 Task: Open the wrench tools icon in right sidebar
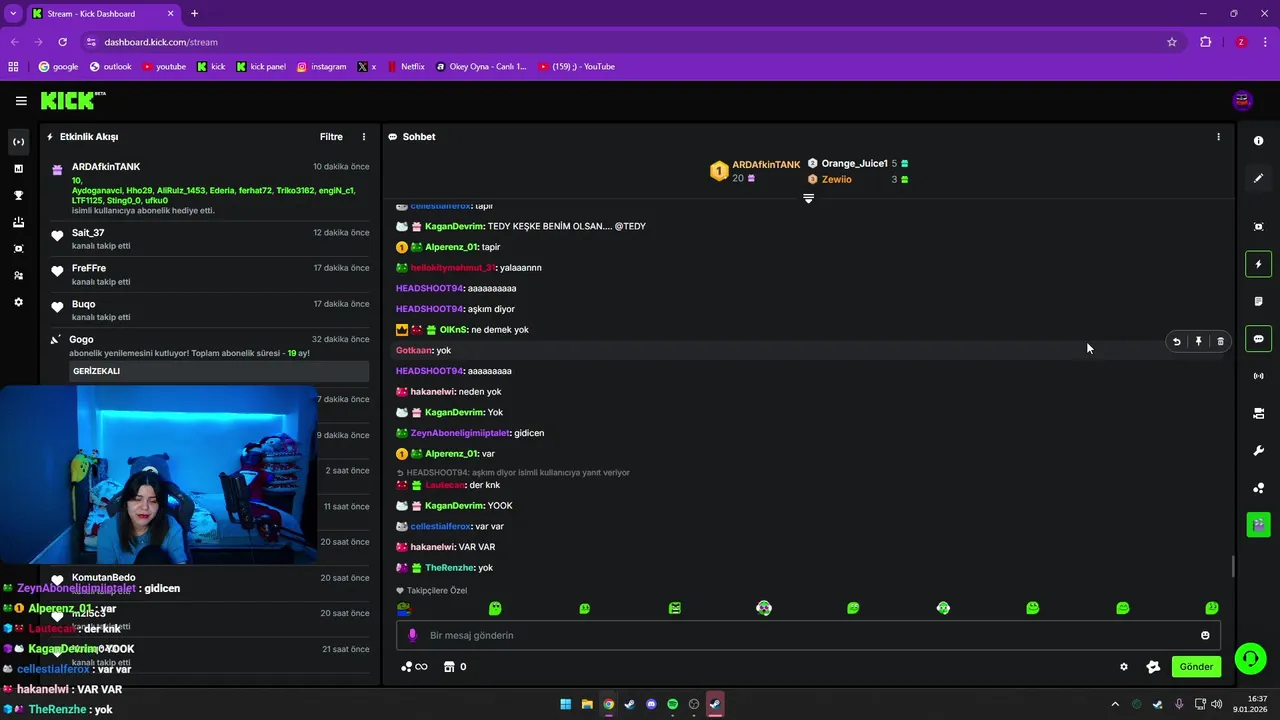[1259, 451]
